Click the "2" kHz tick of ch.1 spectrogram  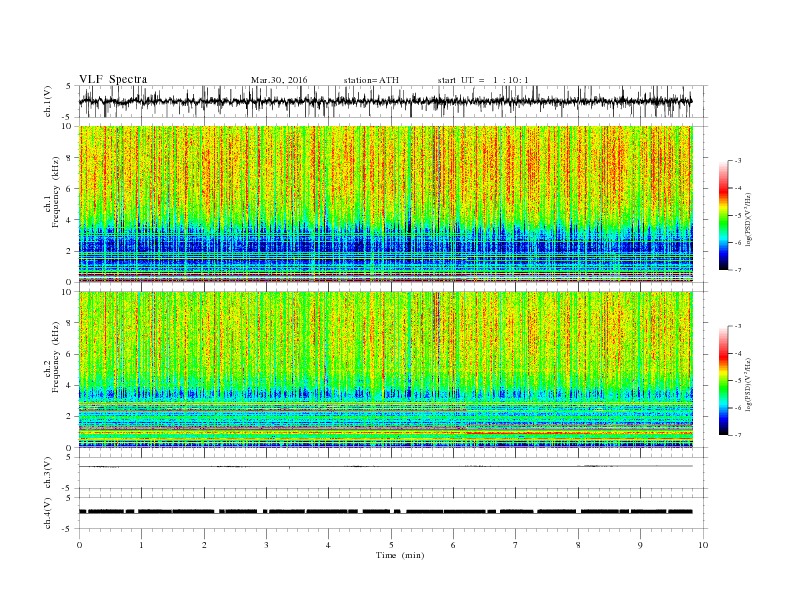[x=70, y=251]
